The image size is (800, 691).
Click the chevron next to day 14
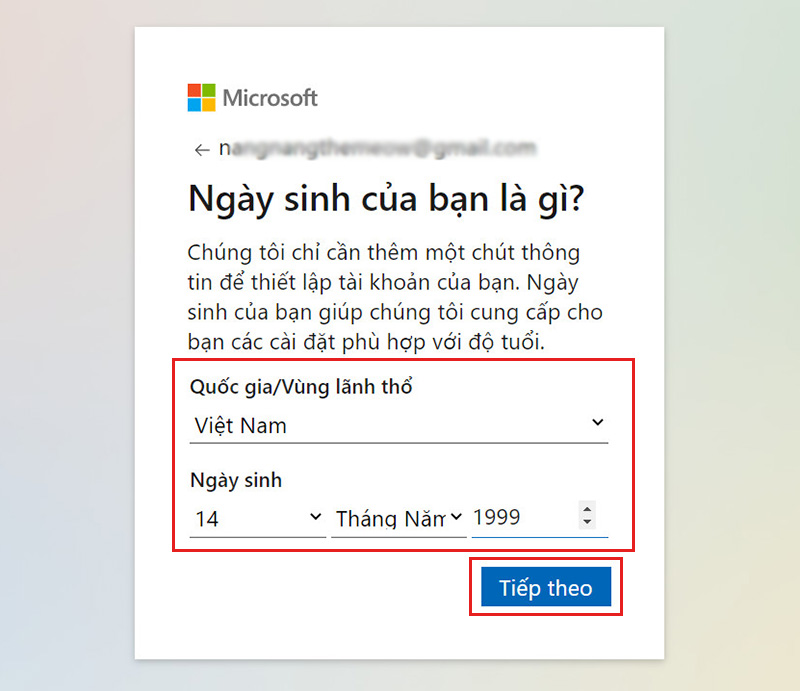(x=316, y=517)
